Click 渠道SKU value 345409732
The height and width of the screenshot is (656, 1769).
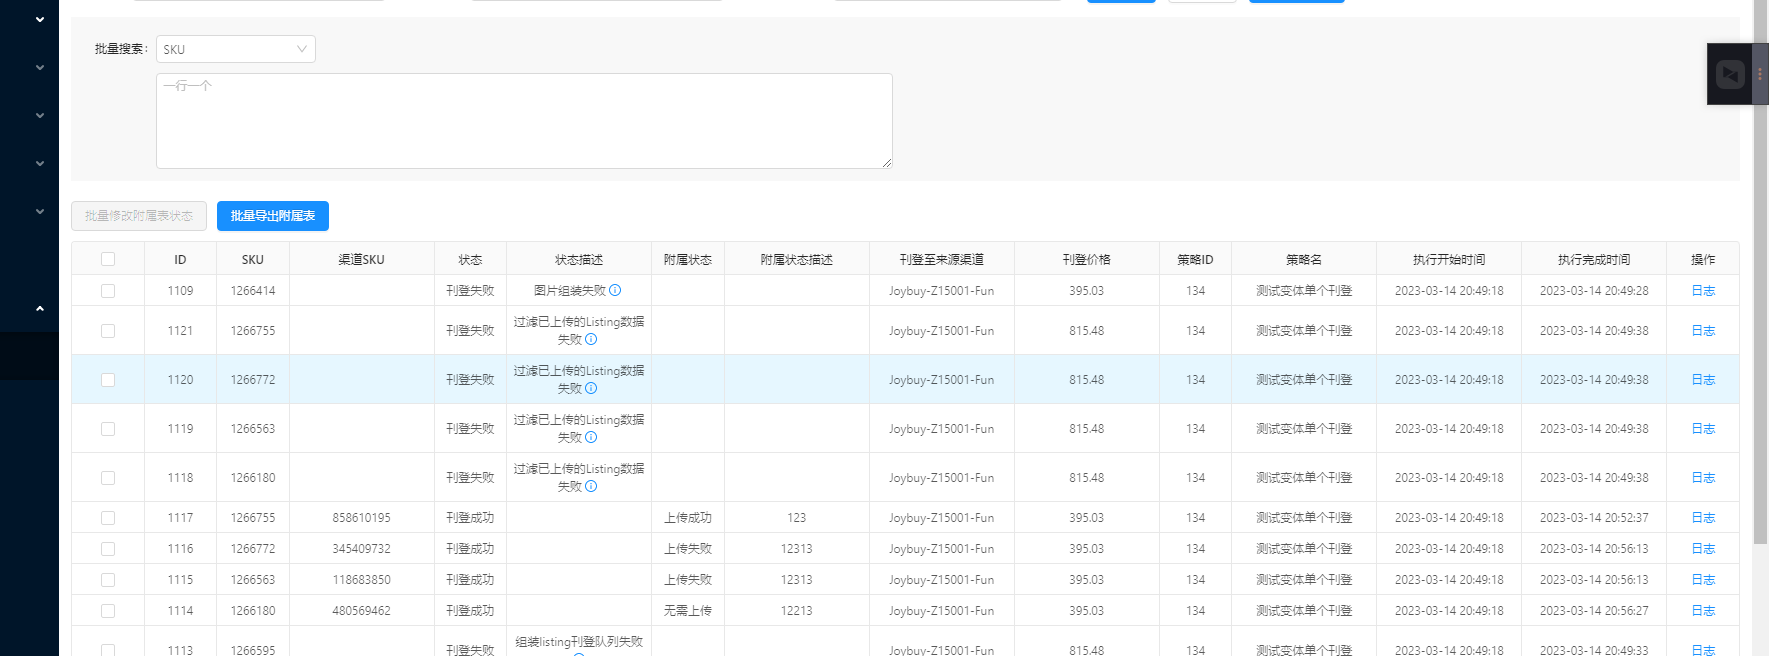(362, 549)
